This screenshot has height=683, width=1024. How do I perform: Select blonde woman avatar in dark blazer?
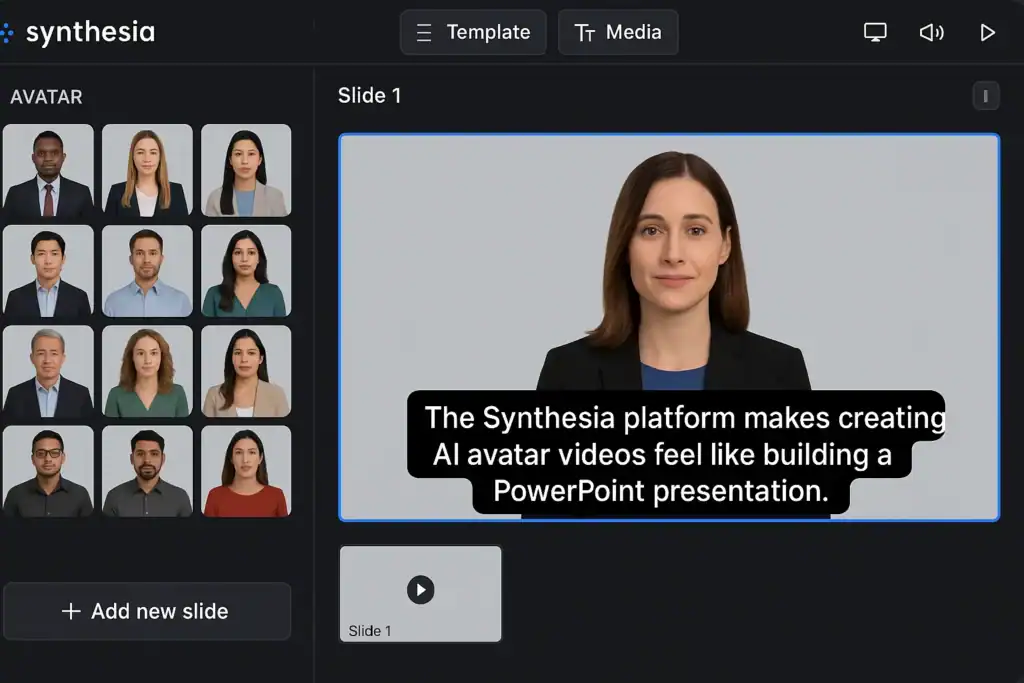148,170
